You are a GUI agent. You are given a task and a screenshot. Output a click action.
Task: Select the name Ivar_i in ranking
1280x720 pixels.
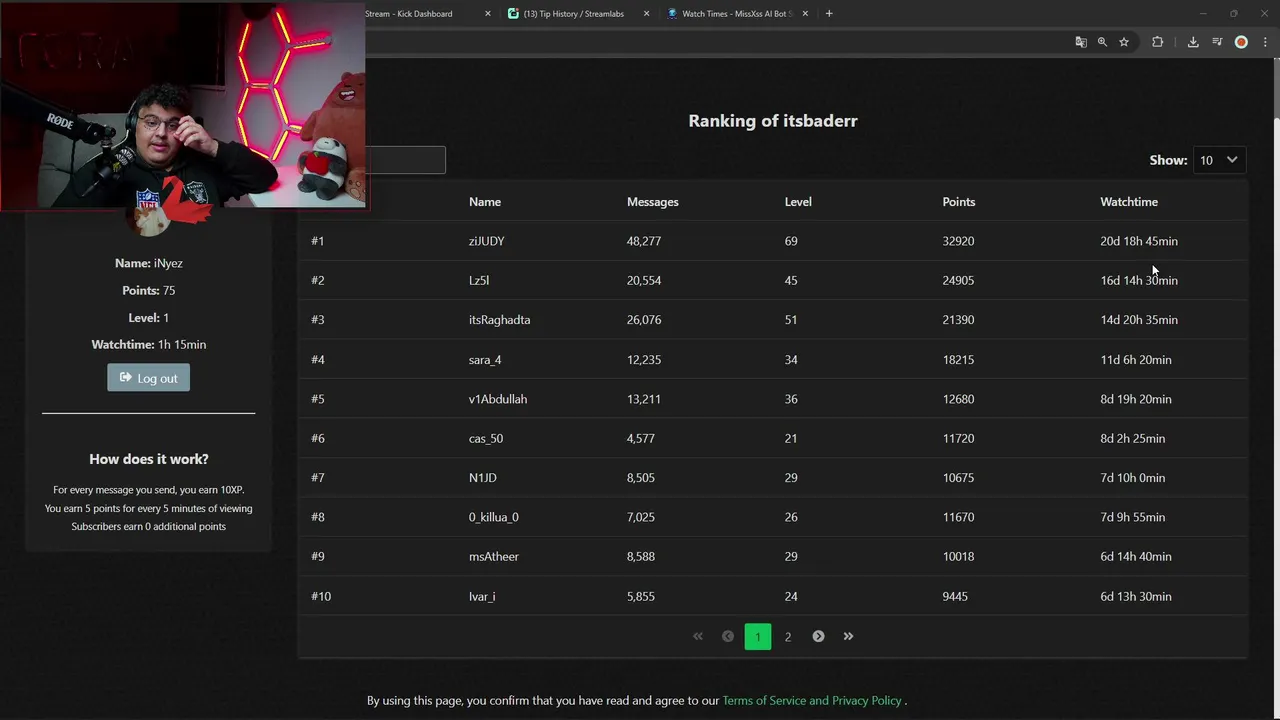(482, 597)
